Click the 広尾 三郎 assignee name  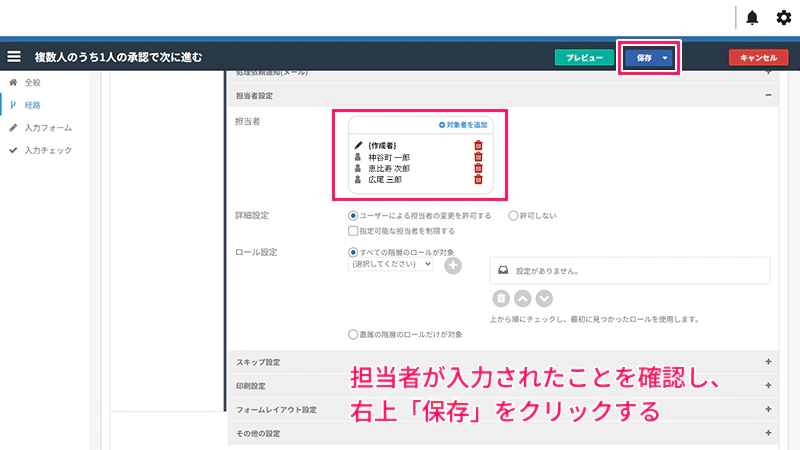[385, 180]
